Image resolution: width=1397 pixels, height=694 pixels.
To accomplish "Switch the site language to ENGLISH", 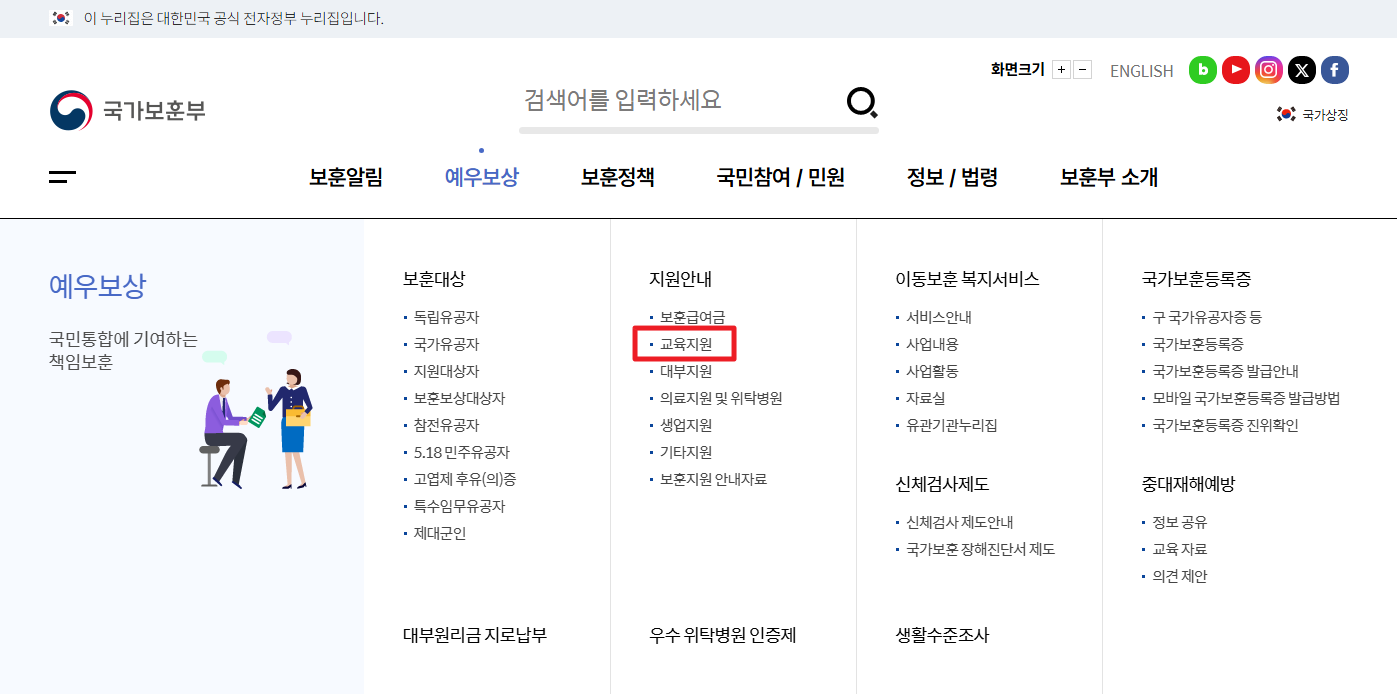I will [x=1140, y=70].
